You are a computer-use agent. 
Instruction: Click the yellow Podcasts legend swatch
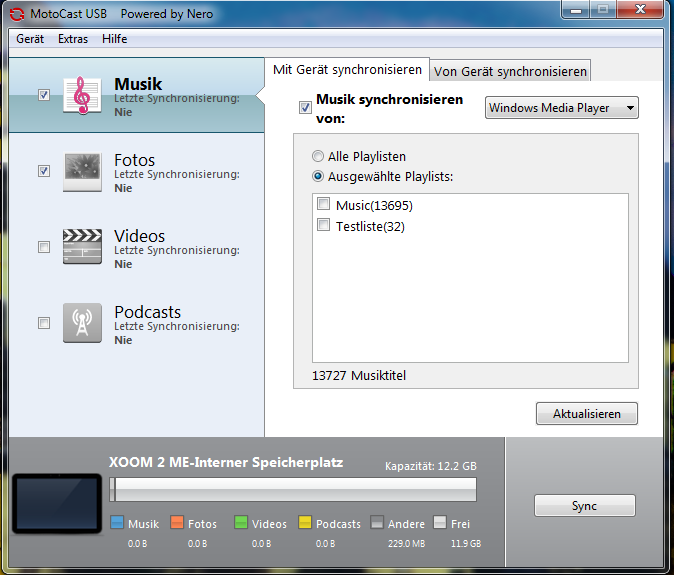[305, 522]
